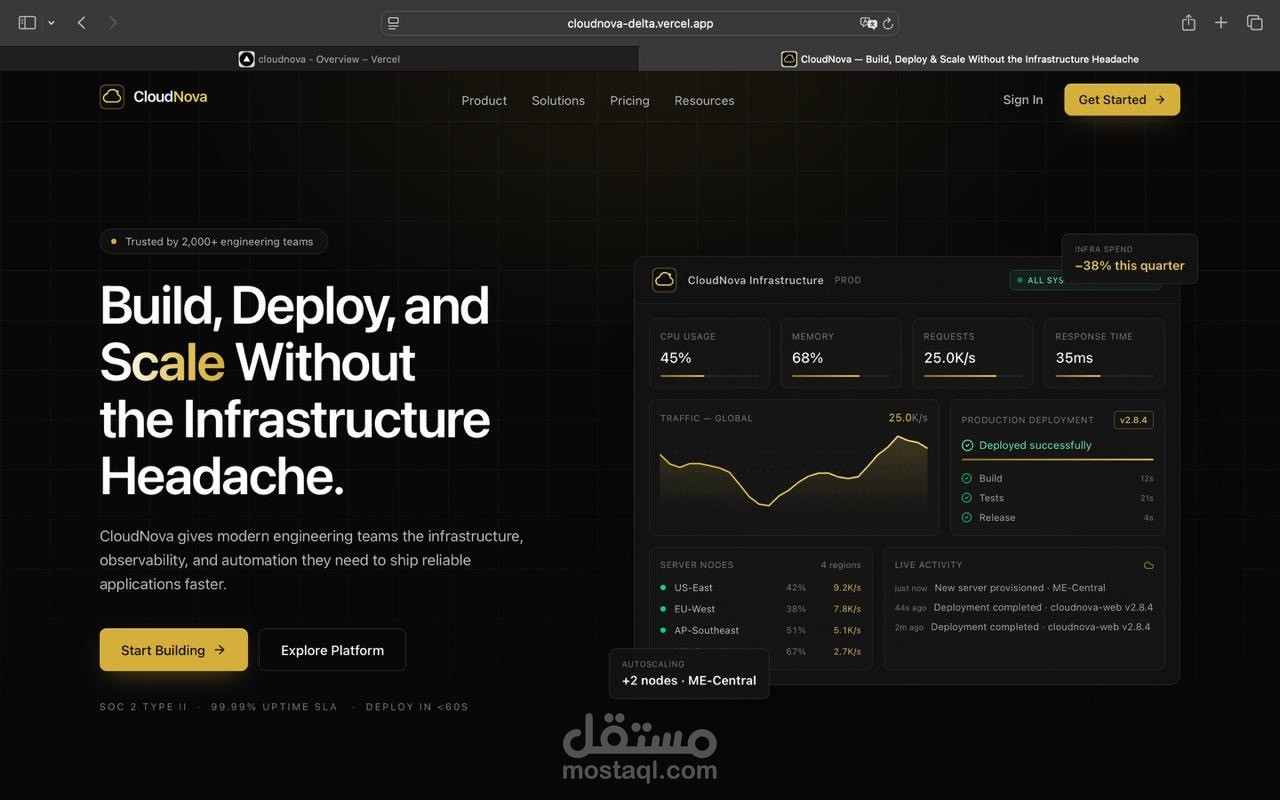Open the Share icon in Safari toolbar

tap(1188, 22)
